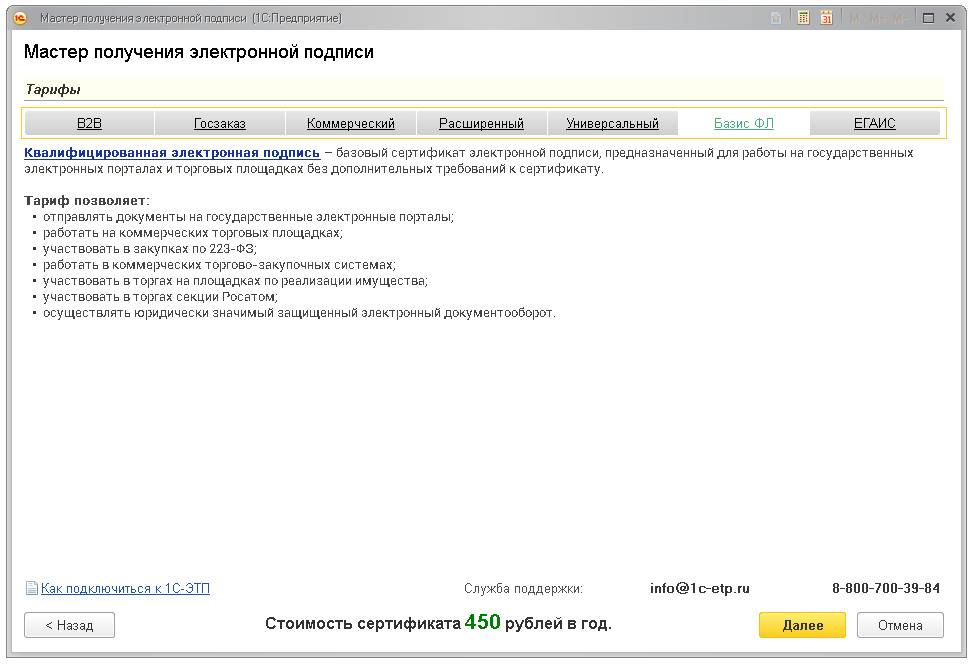The height and width of the screenshot is (664, 973).
Task: Click the bullet about коммерческих торговых площадках
Action: (x=192, y=233)
